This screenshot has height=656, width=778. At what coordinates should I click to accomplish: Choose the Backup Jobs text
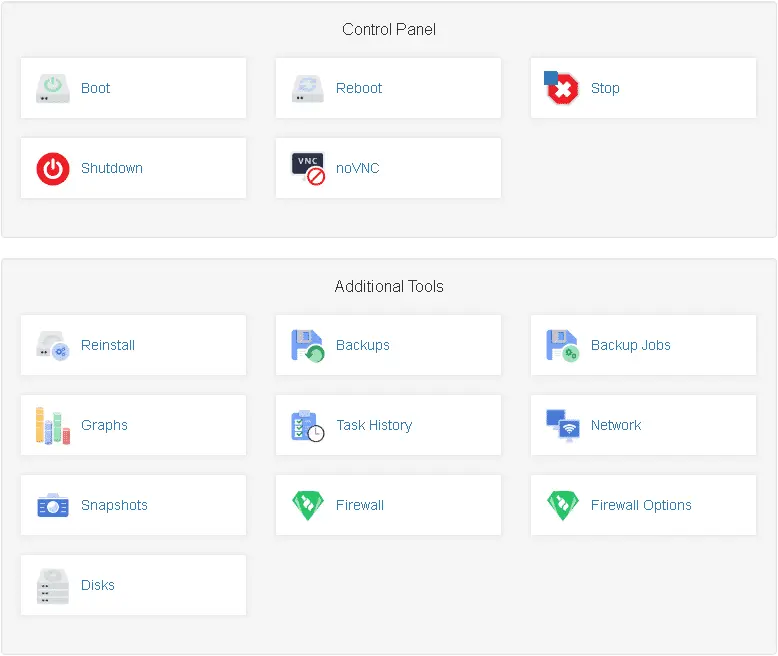point(630,345)
